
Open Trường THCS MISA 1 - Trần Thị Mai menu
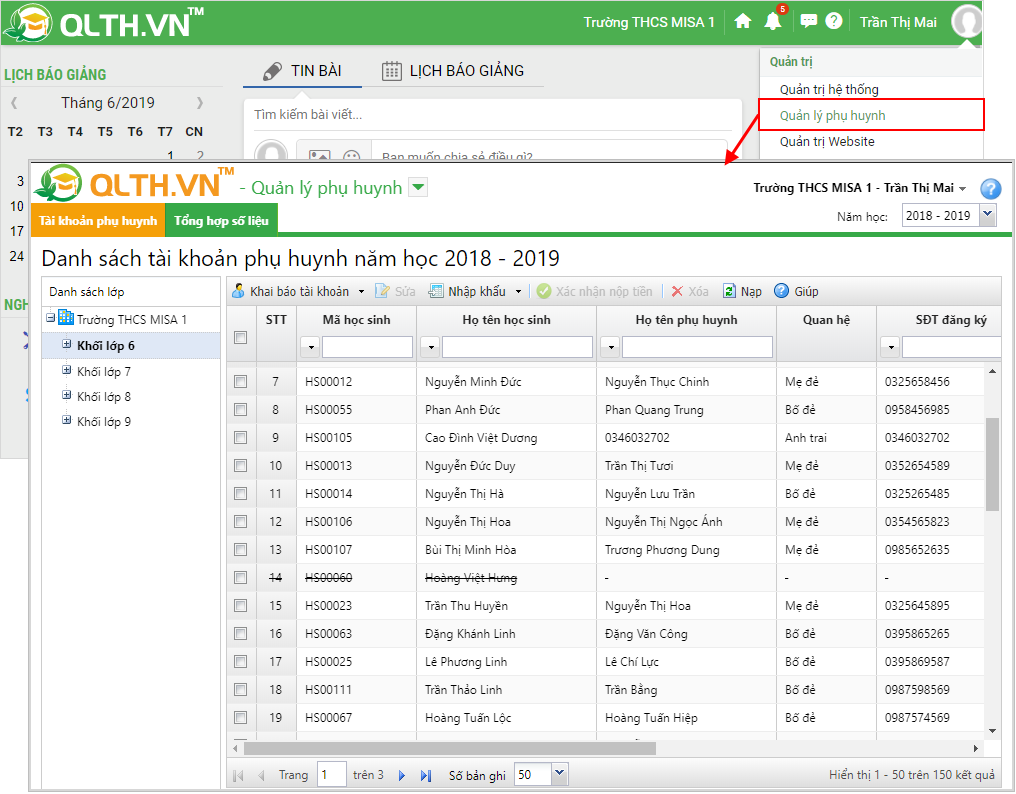[859, 188]
